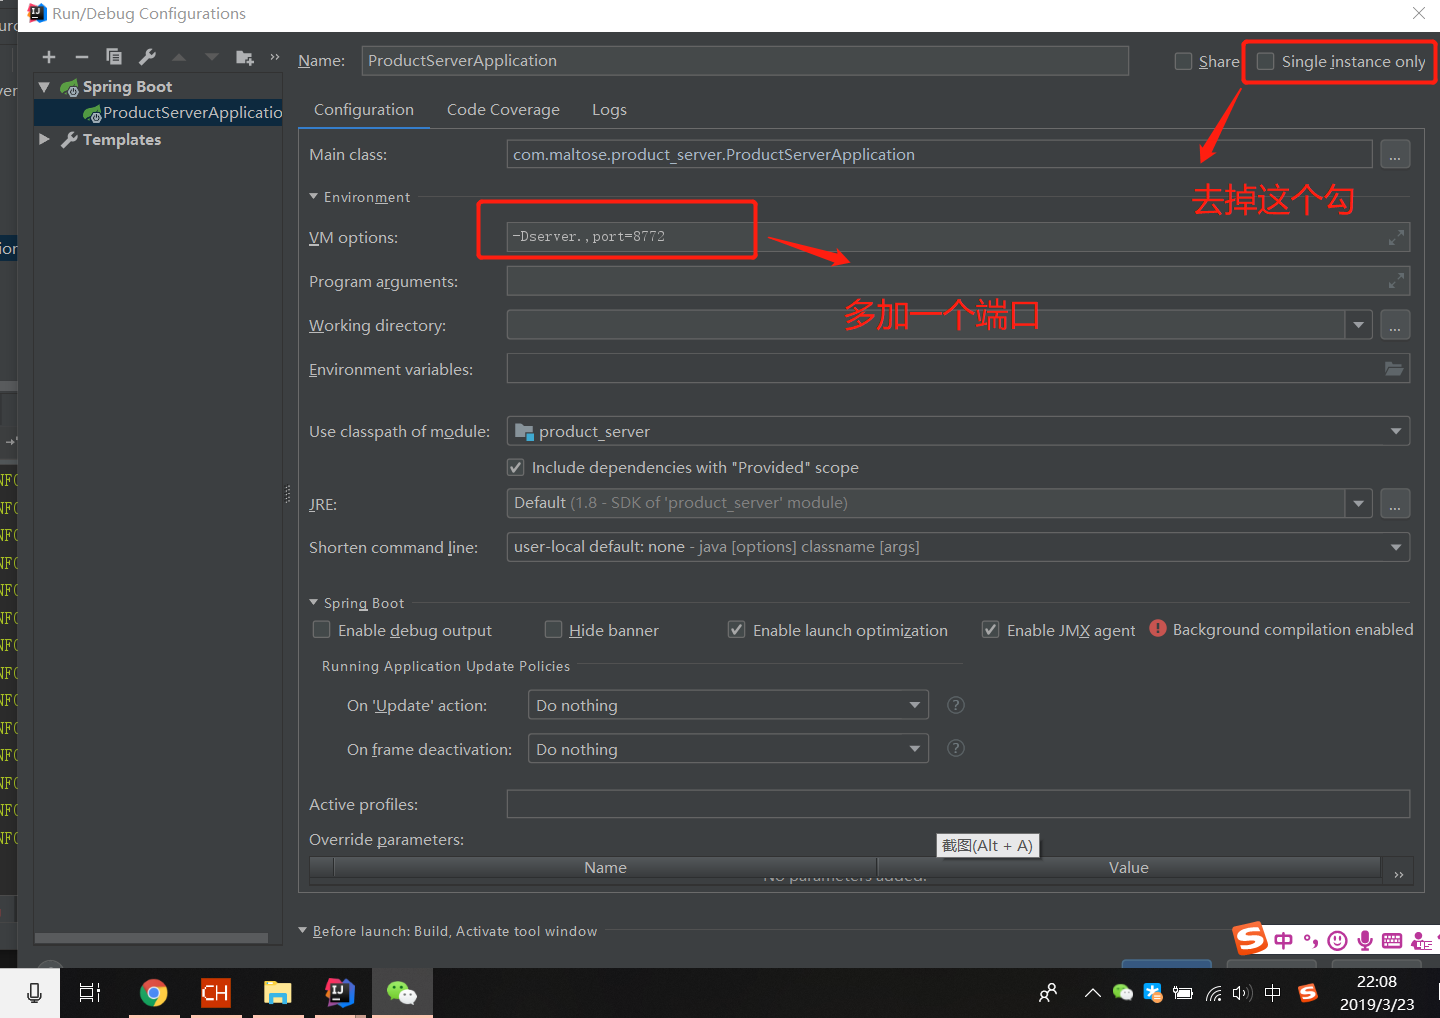Switch to Logs tab
The height and width of the screenshot is (1018, 1440).
coord(609,110)
